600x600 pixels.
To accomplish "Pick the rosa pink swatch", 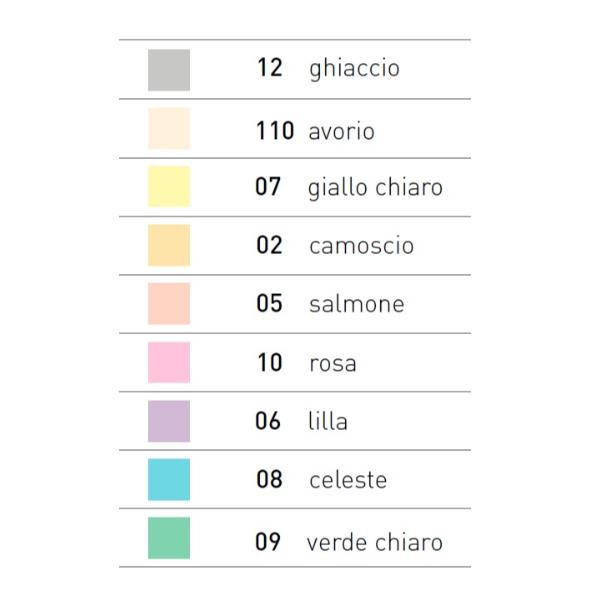I will tap(169, 362).
